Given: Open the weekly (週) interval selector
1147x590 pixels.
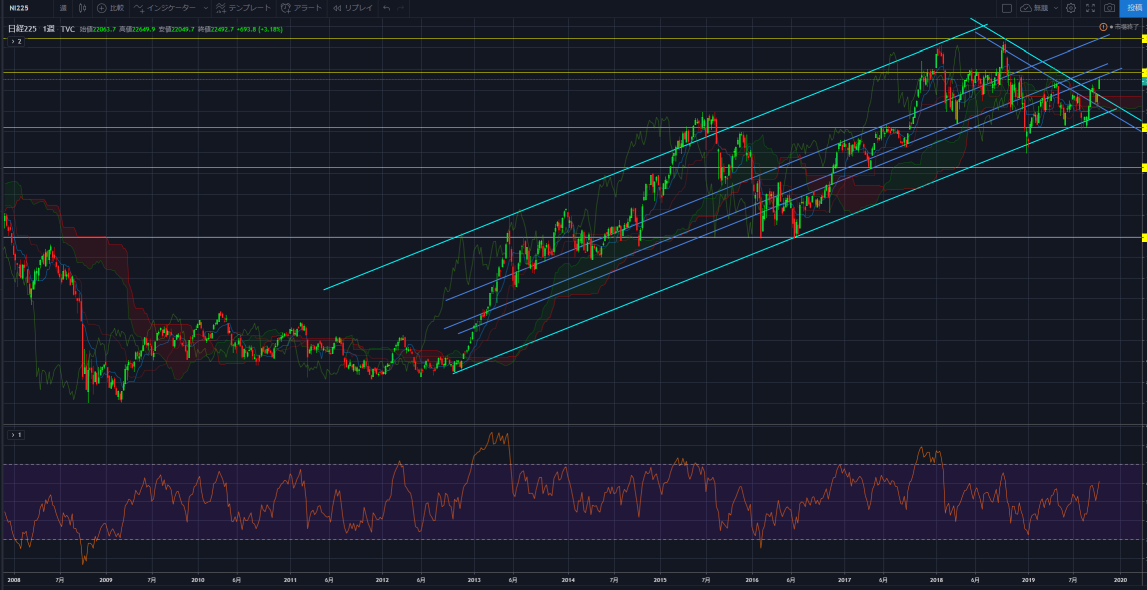Looking at the screenshot, I should (x=63, y=8).
